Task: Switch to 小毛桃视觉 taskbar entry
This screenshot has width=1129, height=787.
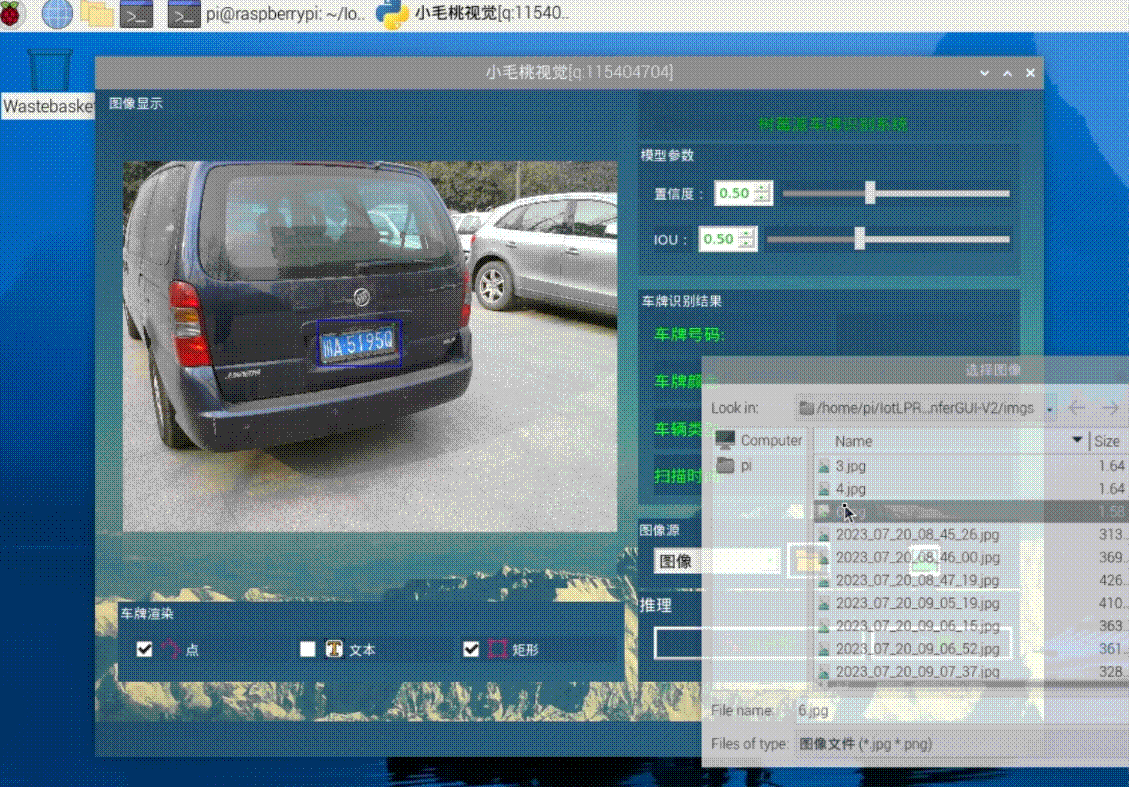Action: [474, 14]
